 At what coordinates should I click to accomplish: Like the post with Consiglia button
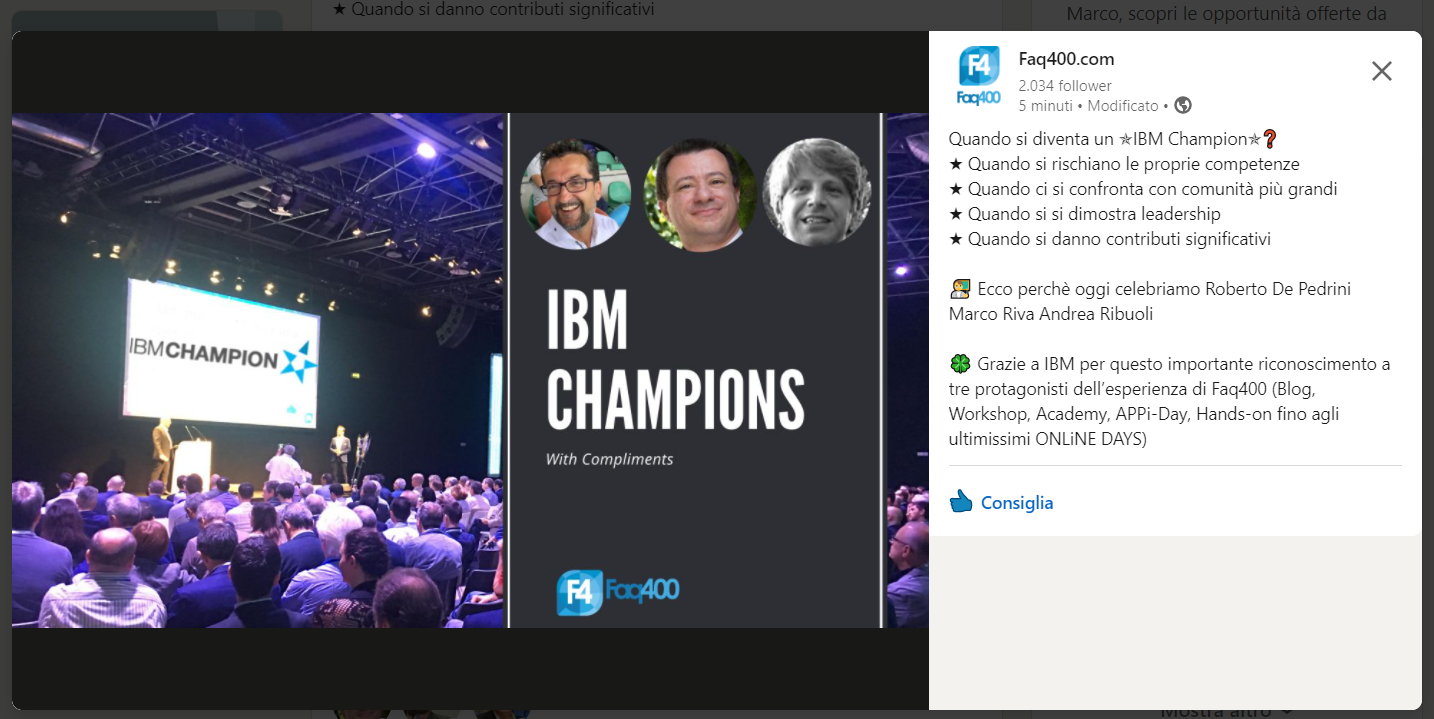[1001, 502]
